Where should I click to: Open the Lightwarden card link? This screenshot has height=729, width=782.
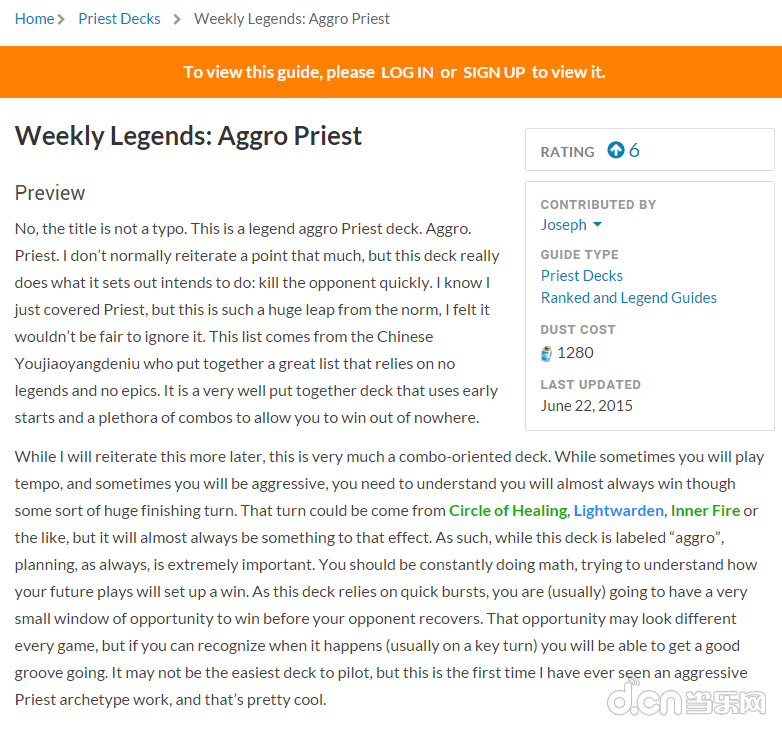click(618, 511)
